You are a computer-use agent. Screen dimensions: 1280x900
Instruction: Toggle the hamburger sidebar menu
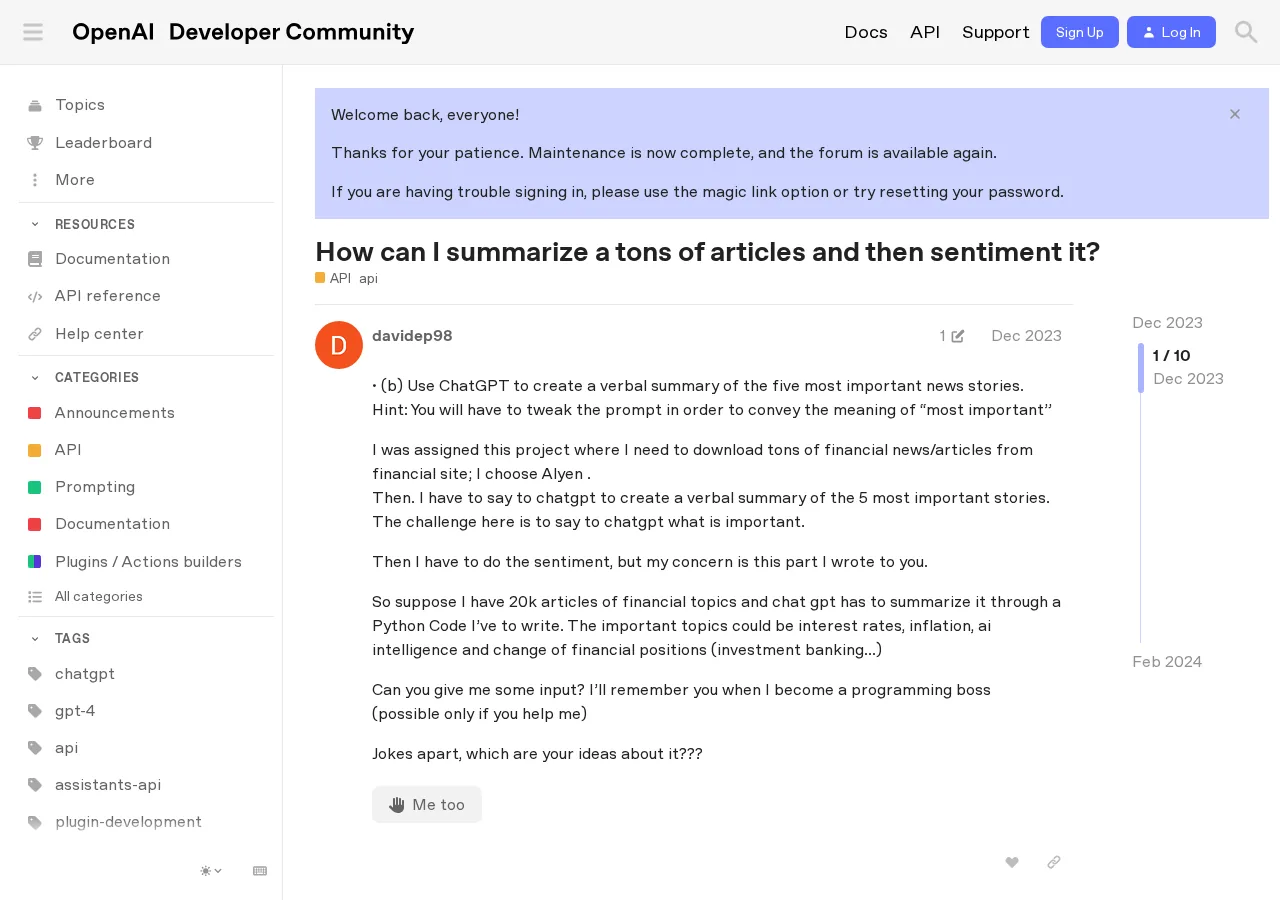(33, 32)
